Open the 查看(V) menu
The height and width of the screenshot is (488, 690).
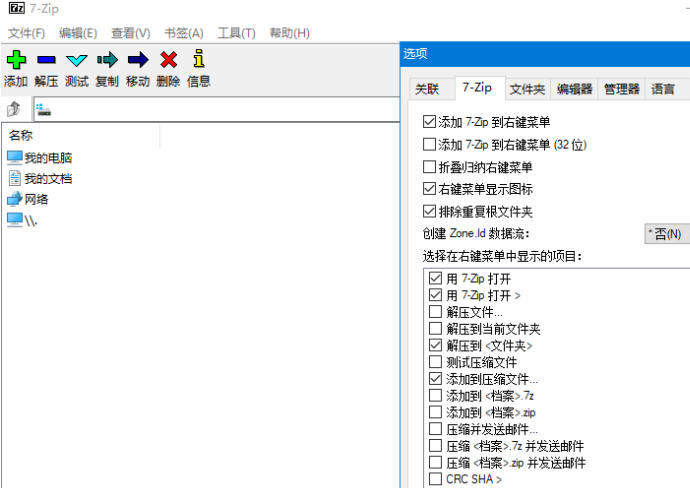pos(131,33)
